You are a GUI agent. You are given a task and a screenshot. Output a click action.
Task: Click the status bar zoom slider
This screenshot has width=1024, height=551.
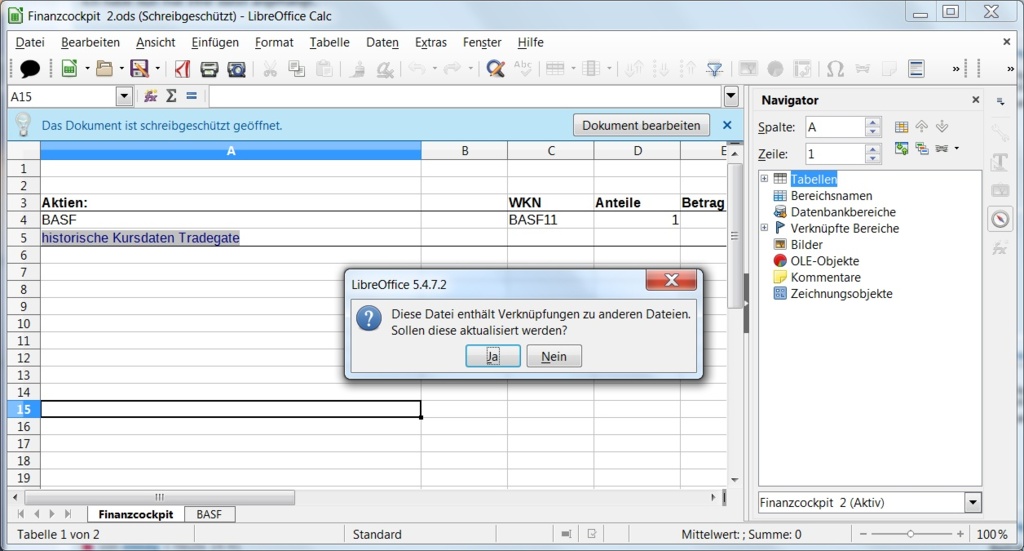[x=910, y=534]
